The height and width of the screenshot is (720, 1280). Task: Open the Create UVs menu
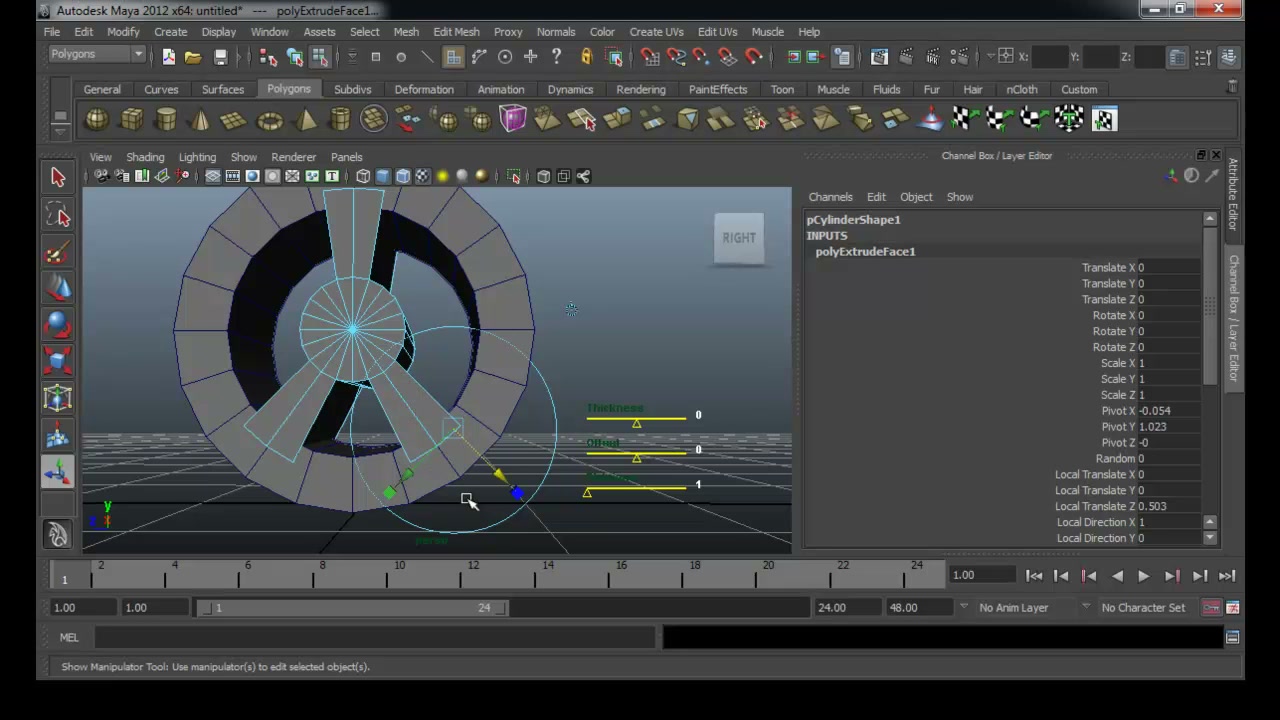click(656, 32)
